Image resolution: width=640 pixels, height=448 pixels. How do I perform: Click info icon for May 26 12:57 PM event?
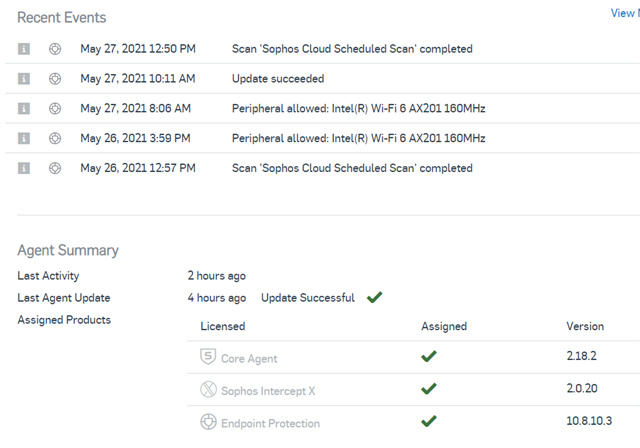pos(24,168)
